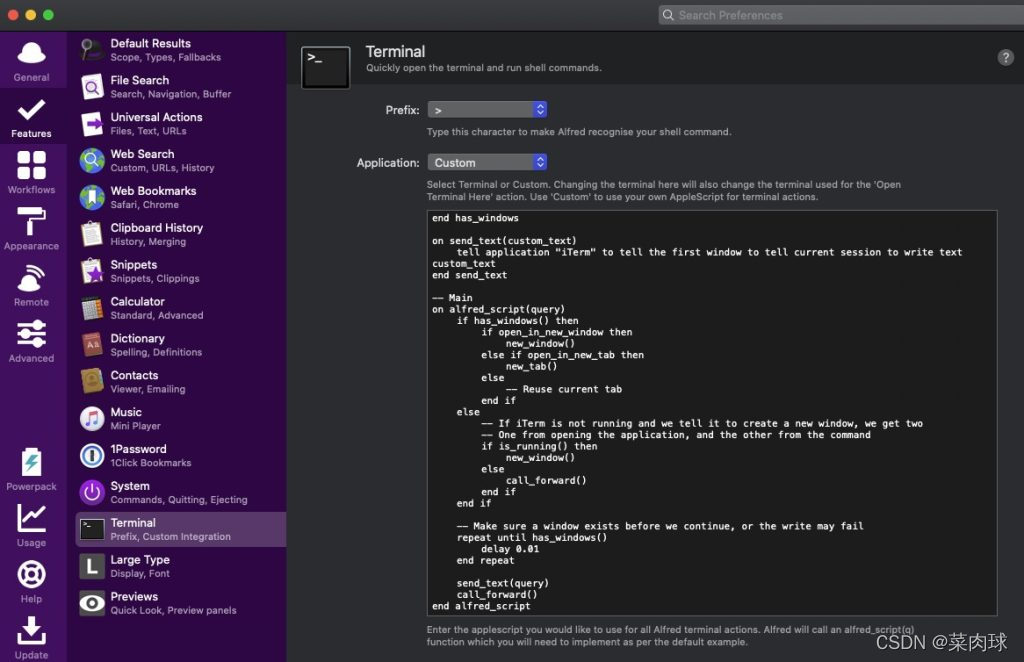The image size is (1024, 662).
Task: Select the Universal Actions icon
Action: point(92,123)
